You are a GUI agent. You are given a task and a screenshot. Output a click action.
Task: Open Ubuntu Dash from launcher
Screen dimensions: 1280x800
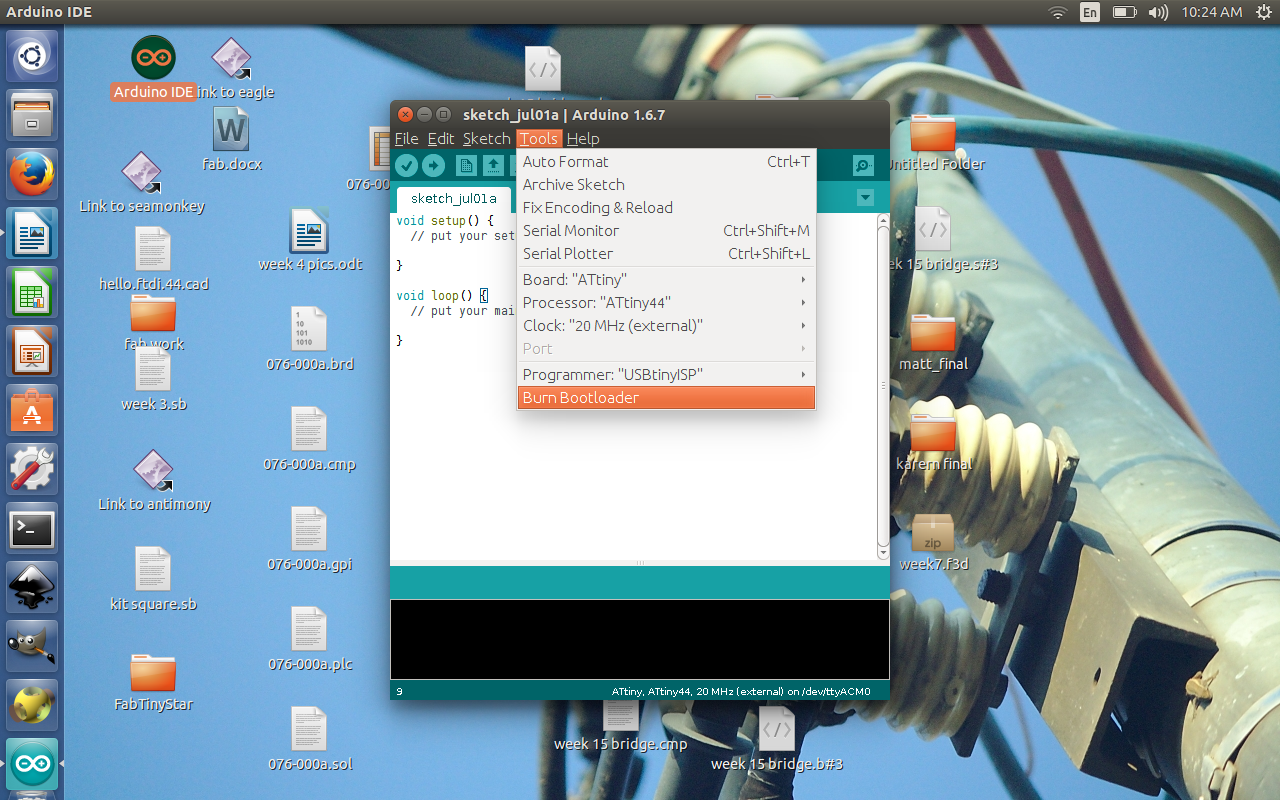point(32,57)
